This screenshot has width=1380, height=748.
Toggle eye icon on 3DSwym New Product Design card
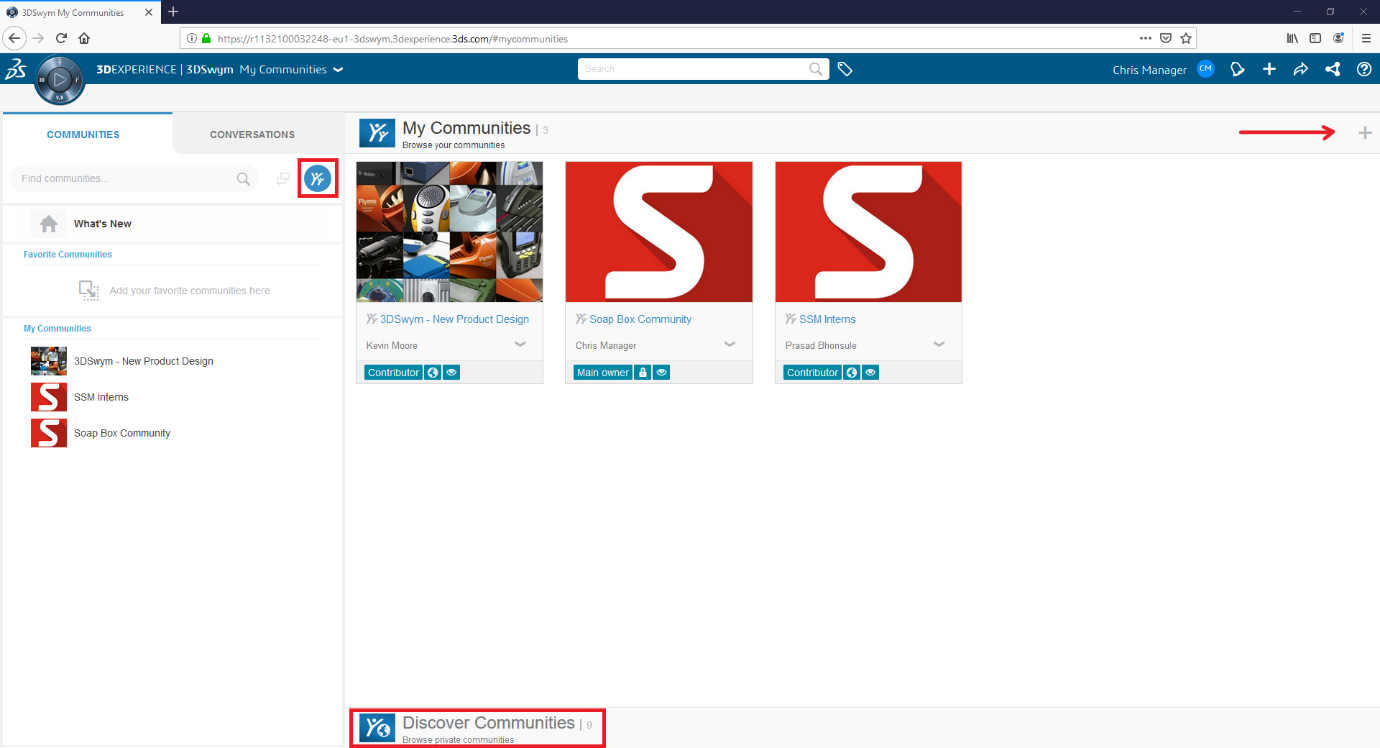coord(451,373)
